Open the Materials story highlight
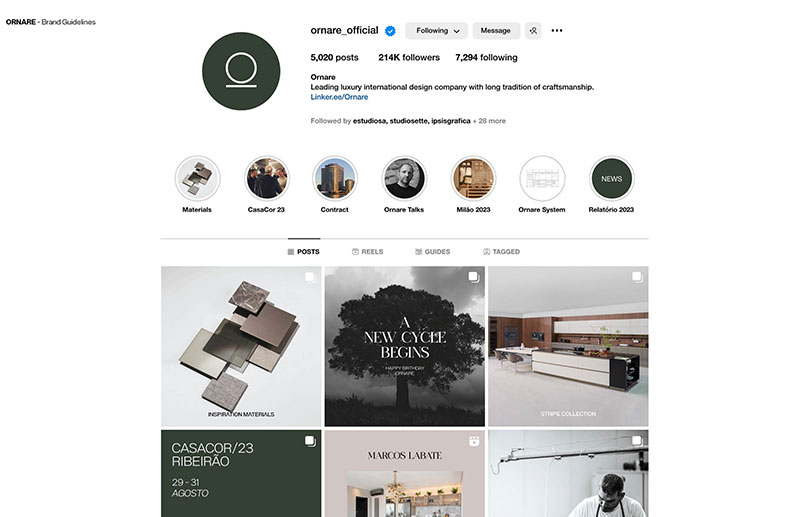Screen dimensions: 800x517 (197, 179)
